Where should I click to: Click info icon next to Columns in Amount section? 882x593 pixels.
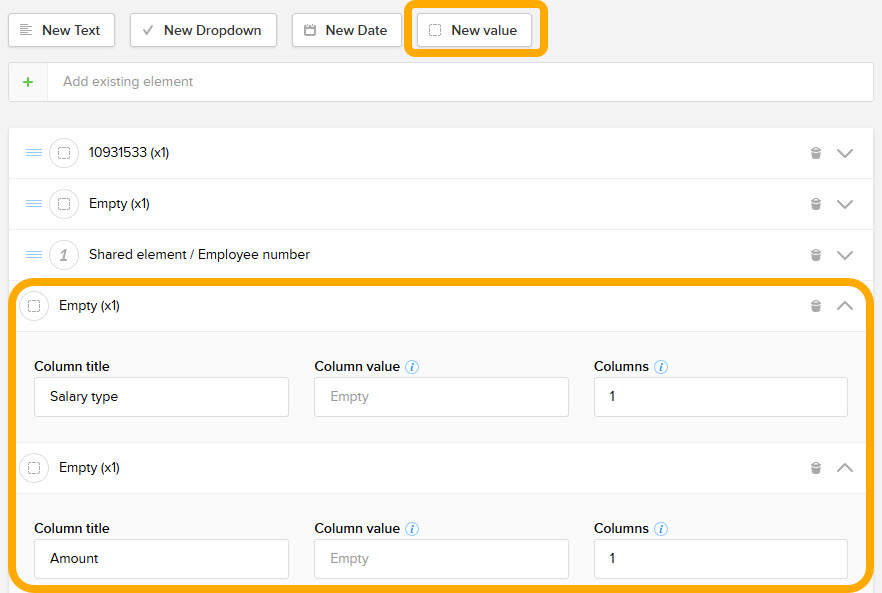coord(661,529)
